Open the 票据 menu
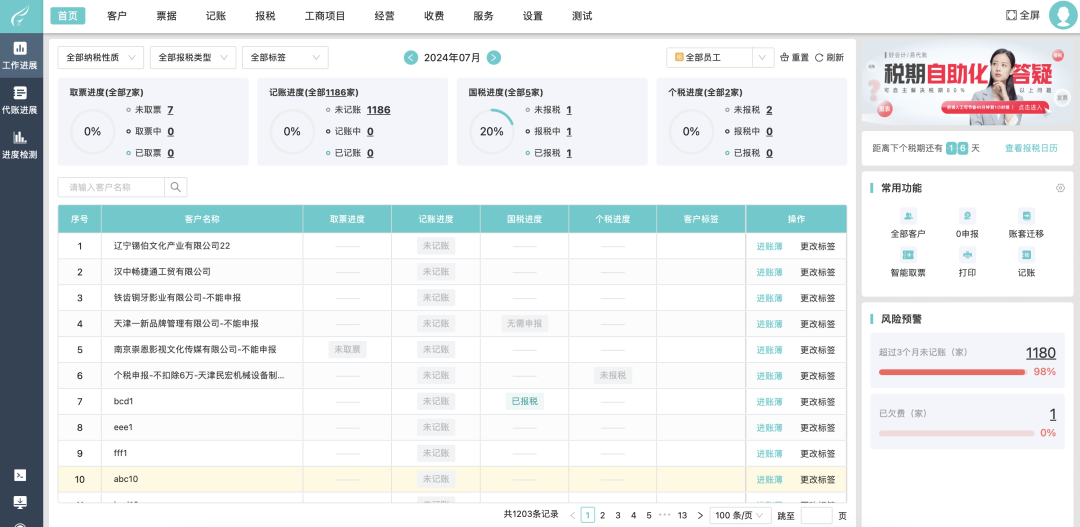Image resolution: width=1080 pixels, height=527 pixels. 166,16
